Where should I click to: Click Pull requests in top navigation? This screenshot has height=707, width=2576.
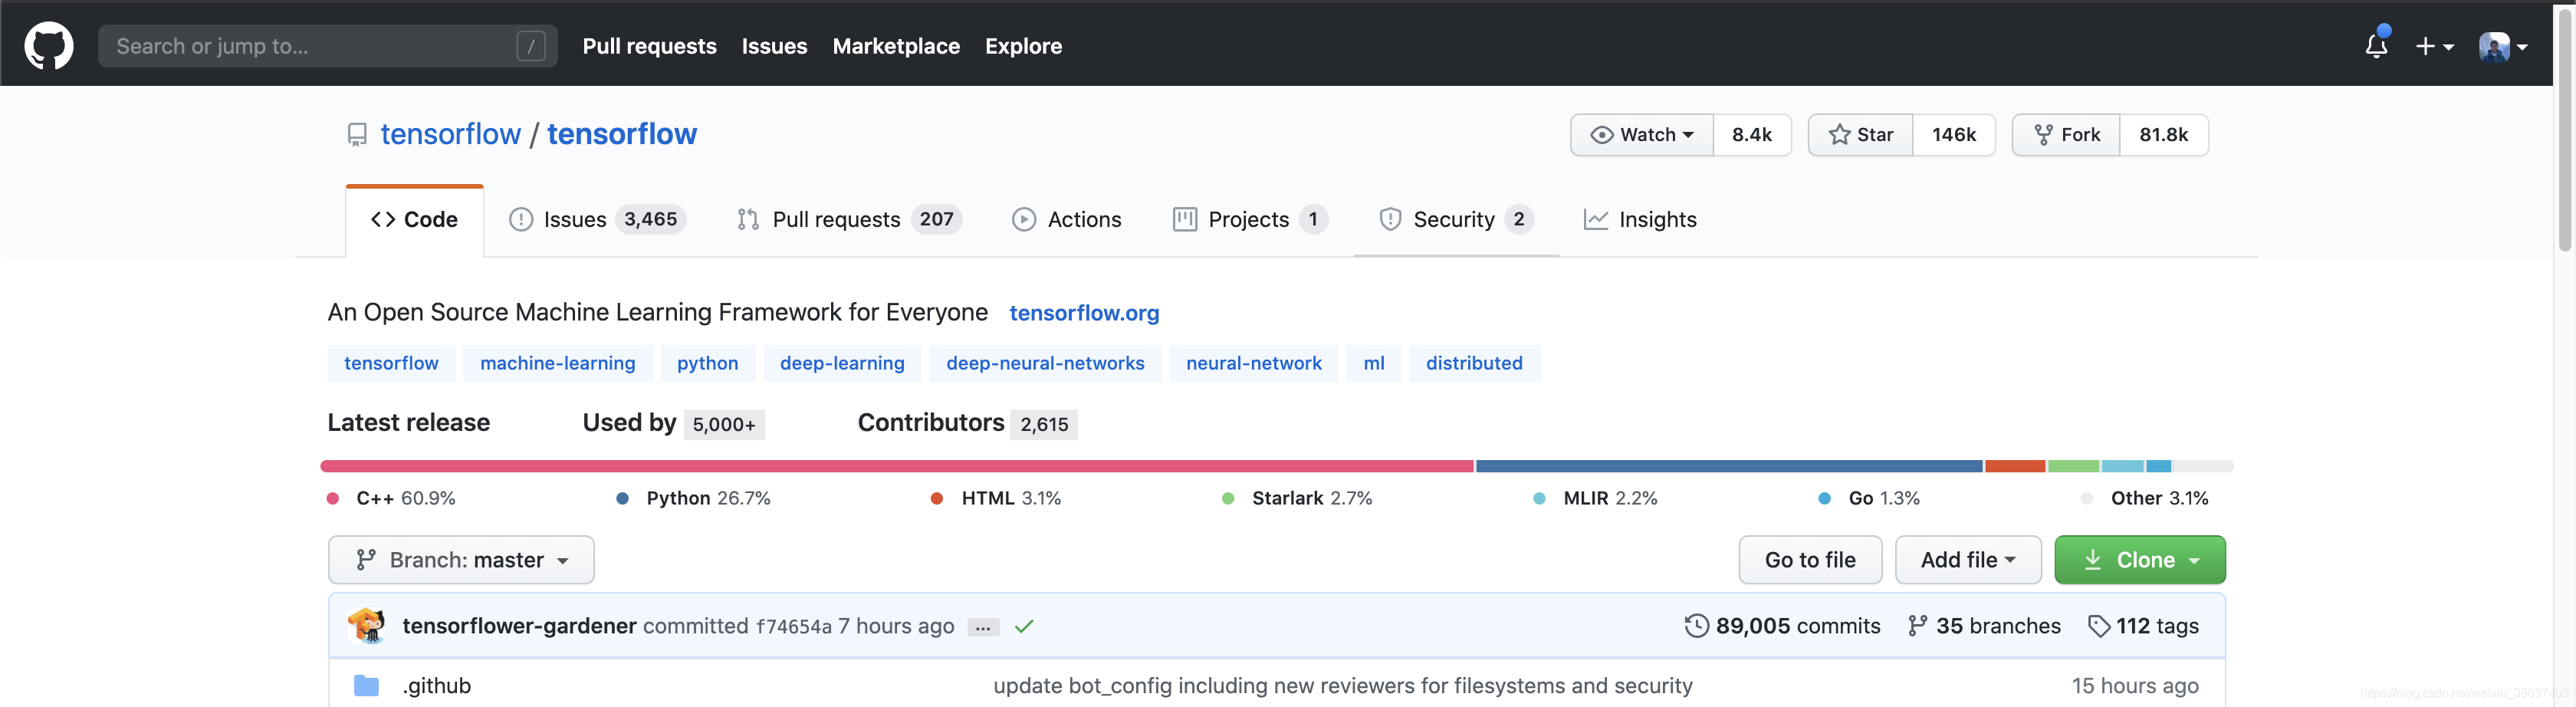(649, 46)
